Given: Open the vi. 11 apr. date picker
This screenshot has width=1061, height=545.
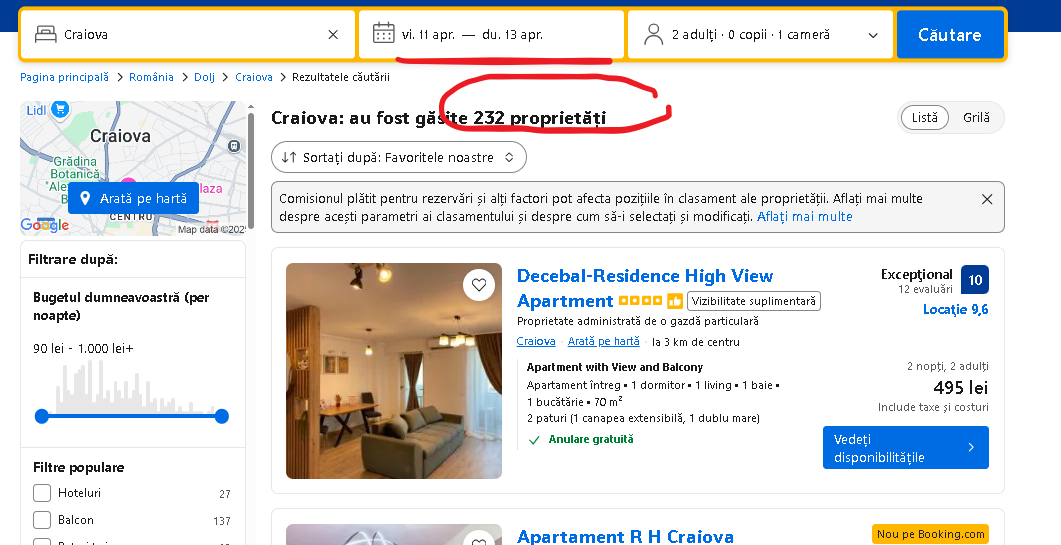Looking at the screenshot, I should (x=428, y=35).
